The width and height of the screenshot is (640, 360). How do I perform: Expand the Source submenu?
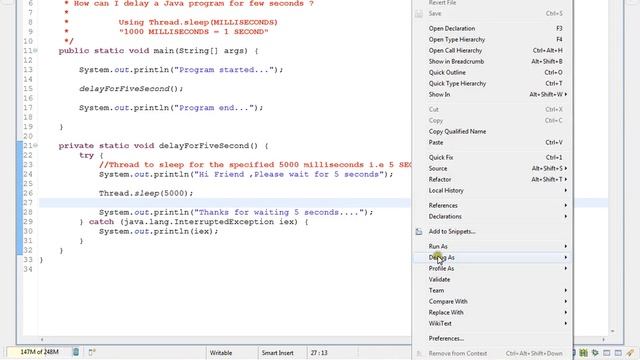tap(493, 168)
